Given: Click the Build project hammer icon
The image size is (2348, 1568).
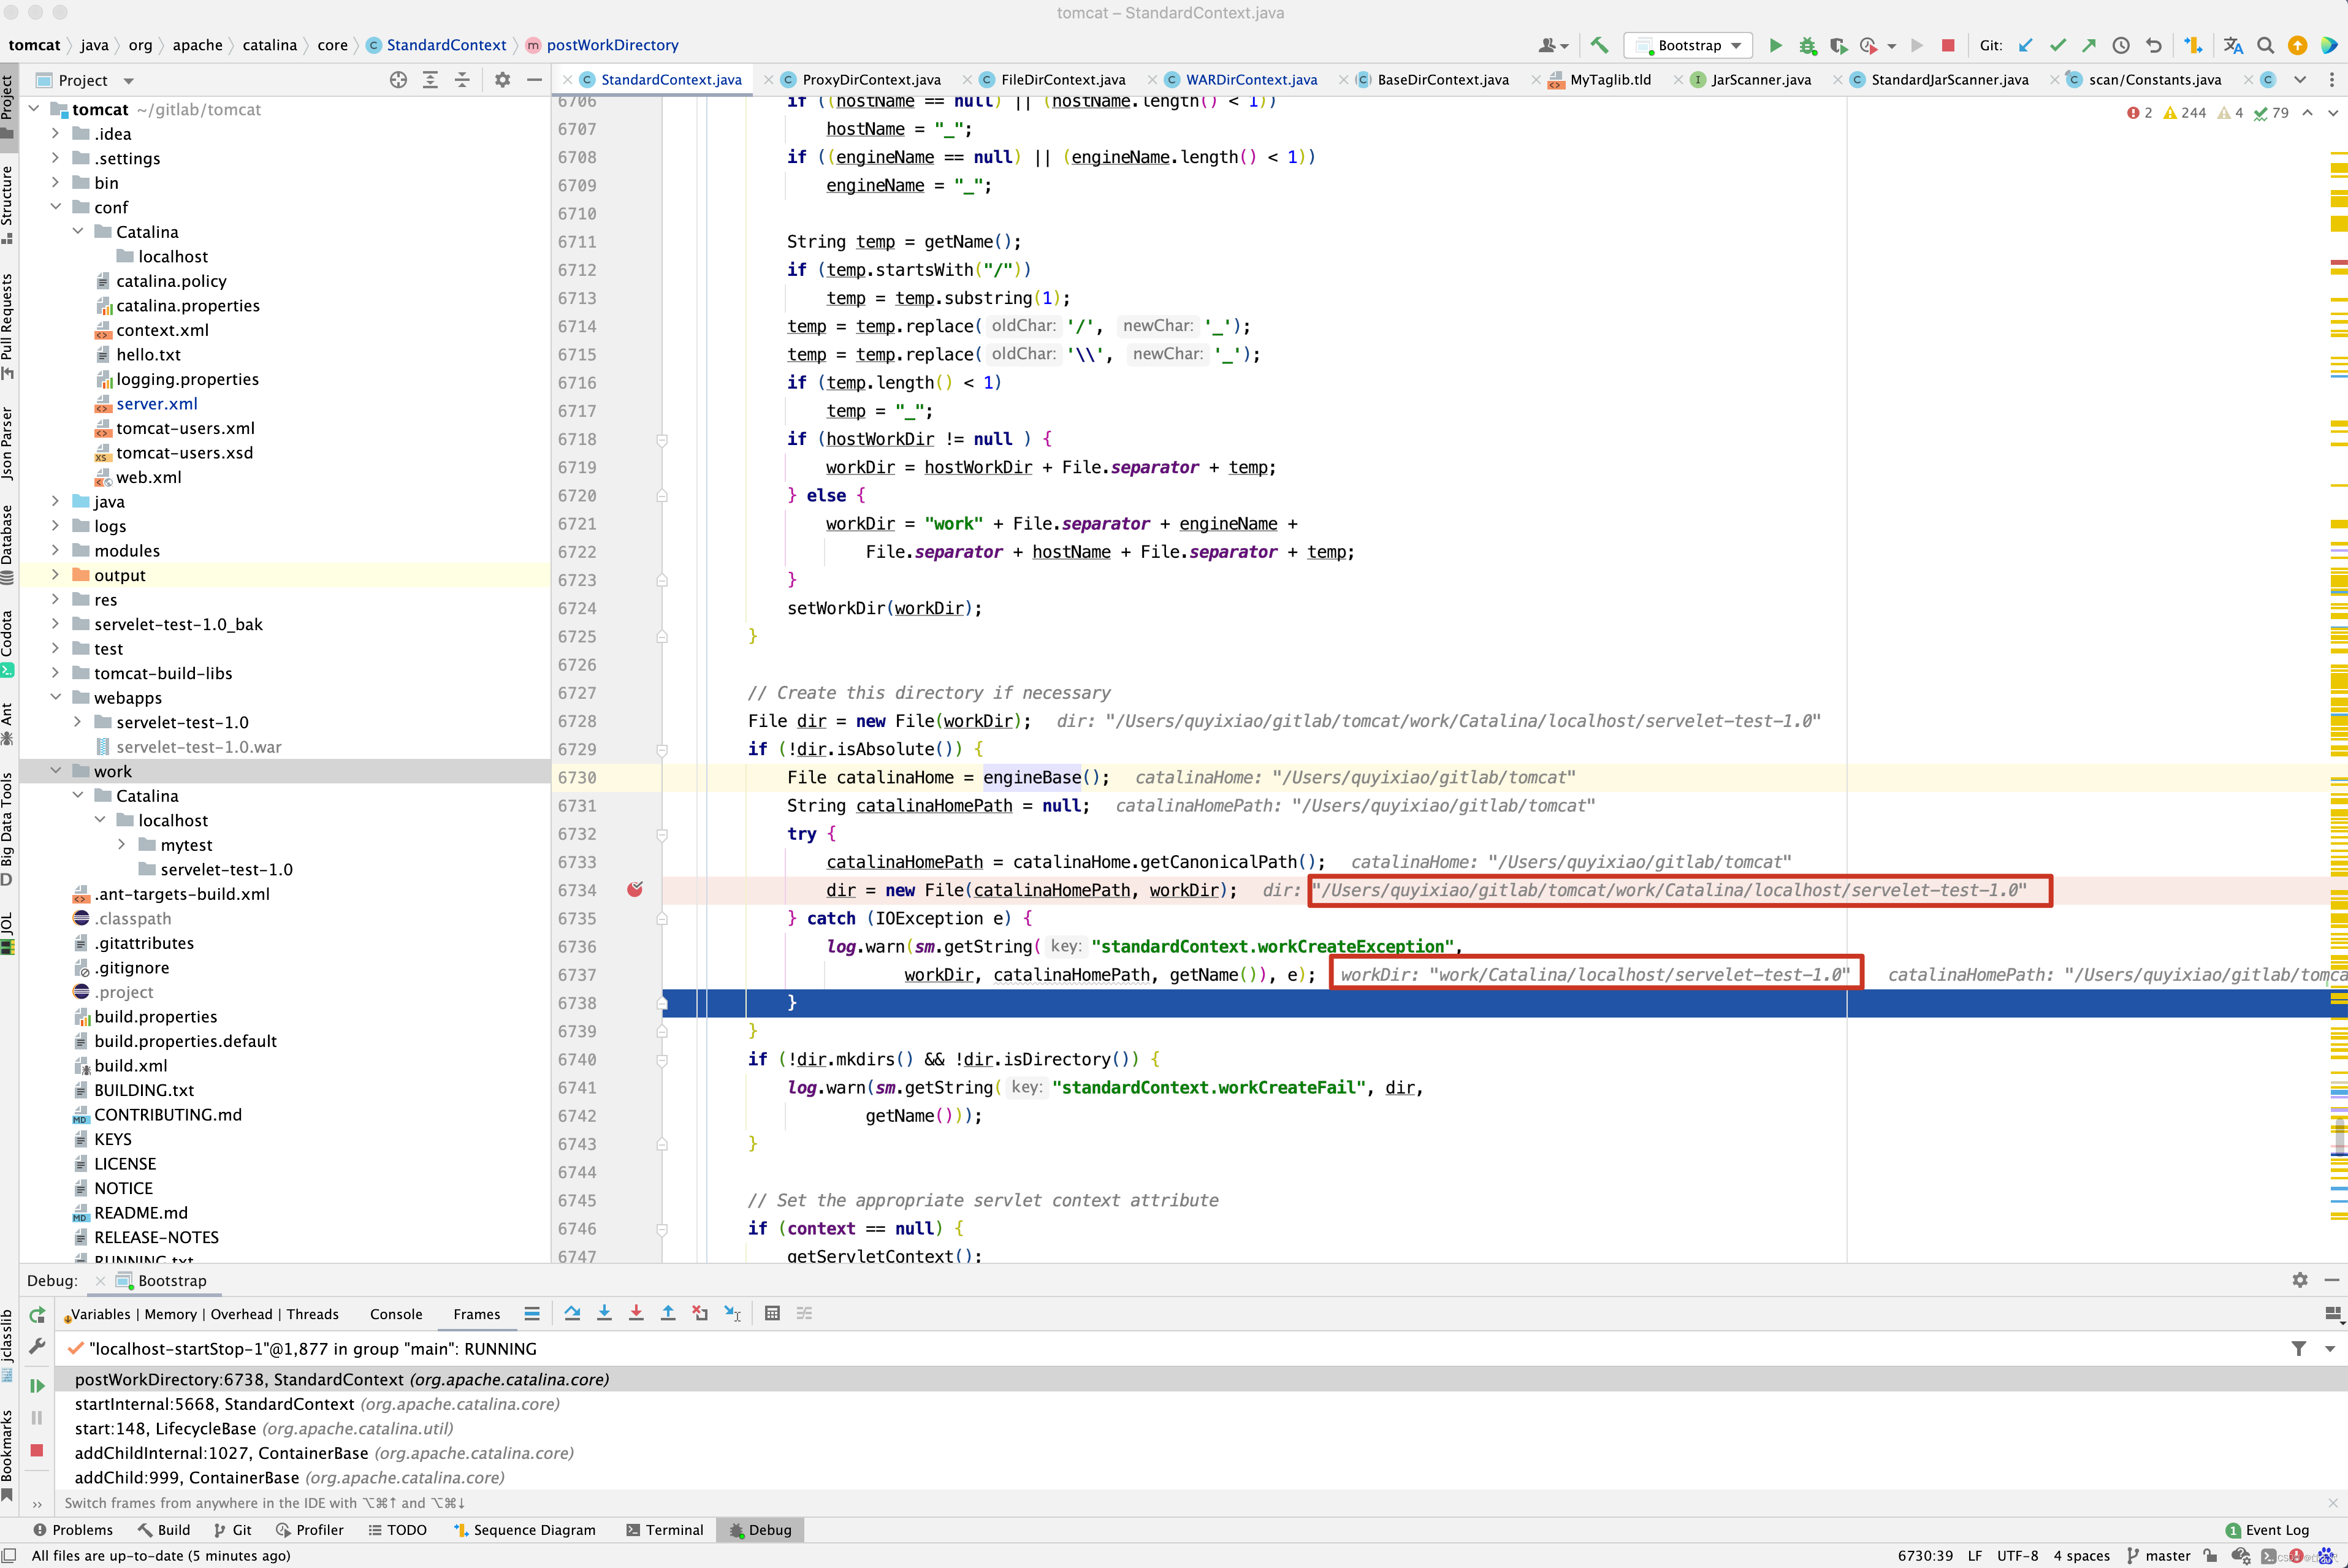Looking at the screenshot, I should 1599,45.
